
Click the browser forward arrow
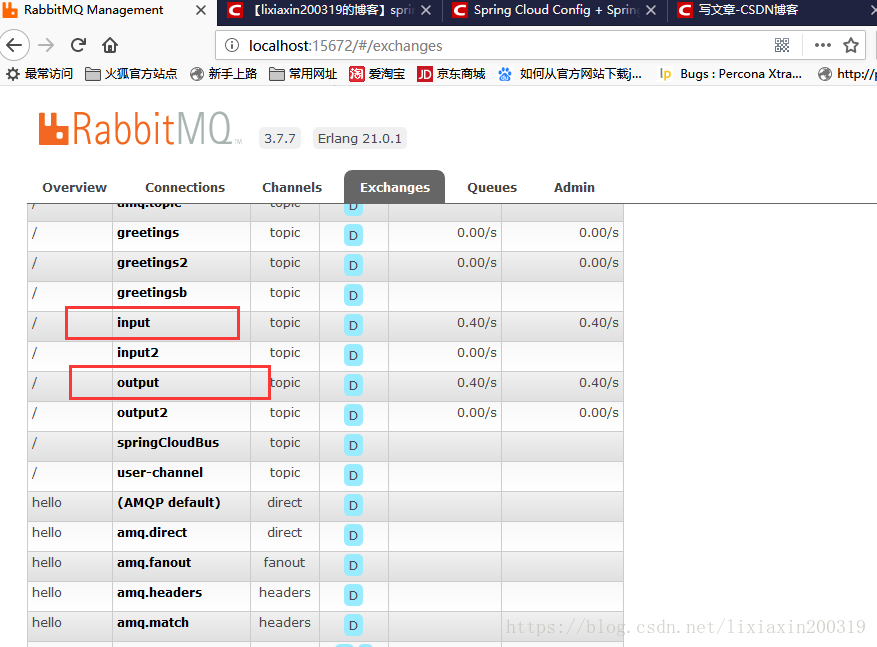point(46,45)
